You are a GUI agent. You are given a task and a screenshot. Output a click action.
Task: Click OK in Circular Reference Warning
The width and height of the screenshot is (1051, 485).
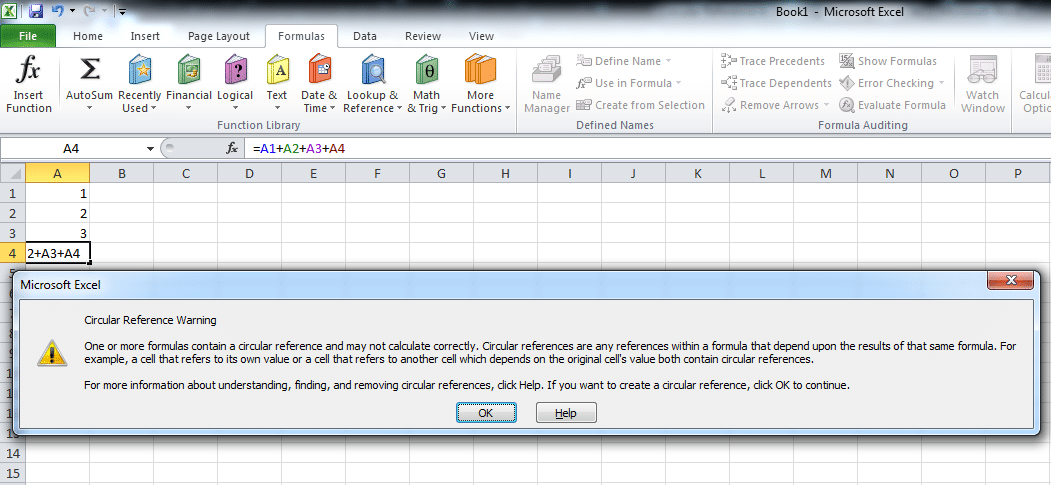pyautogui.click(x=486, y=413)
